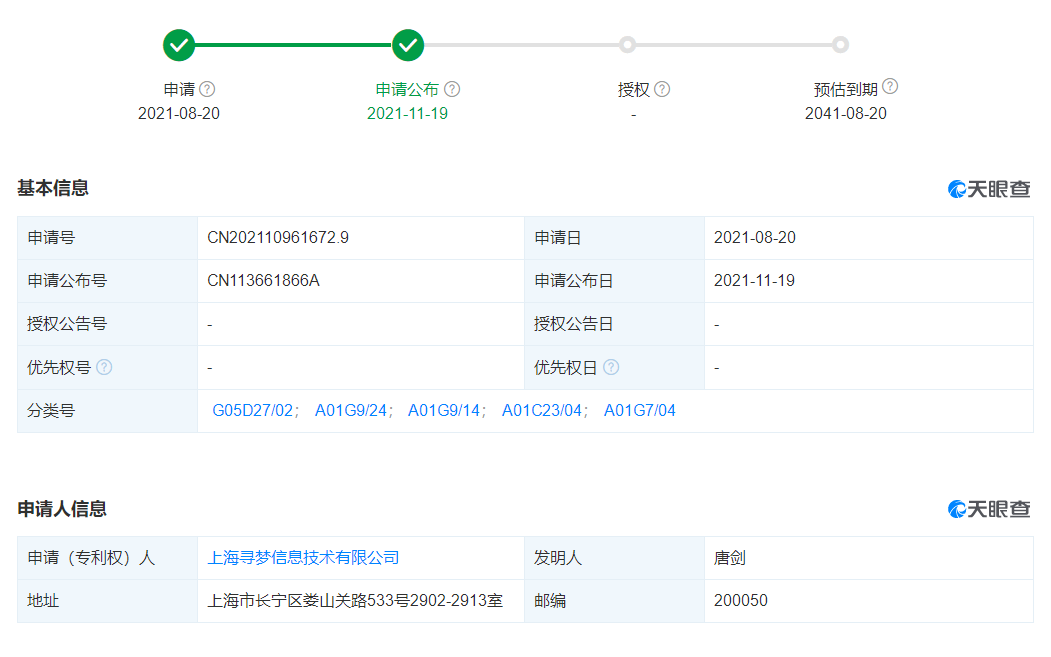Screen dimensions: 1051x657
Task: Click the 申请（专利权）人 row label
Action: tap(91, 558)
